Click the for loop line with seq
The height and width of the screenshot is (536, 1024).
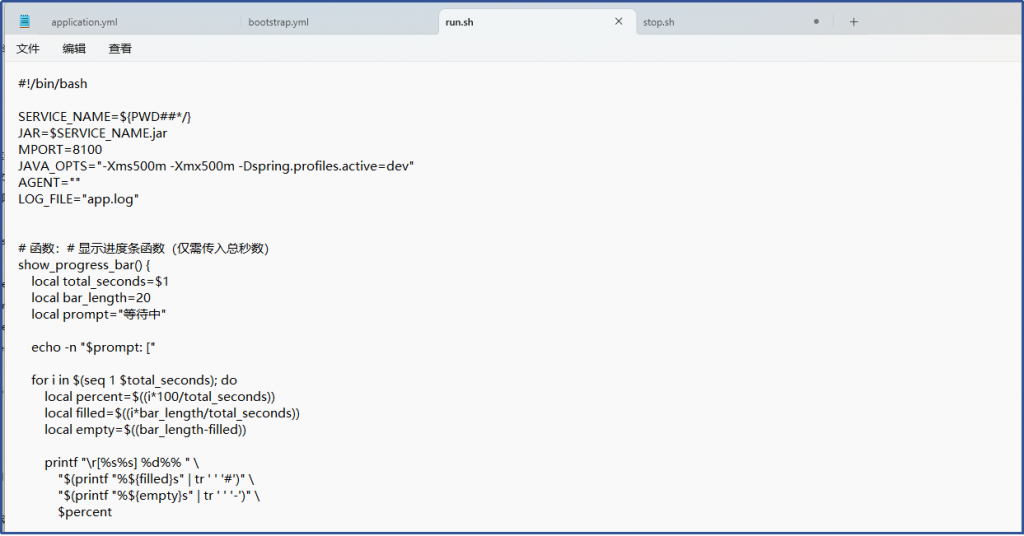134,380
